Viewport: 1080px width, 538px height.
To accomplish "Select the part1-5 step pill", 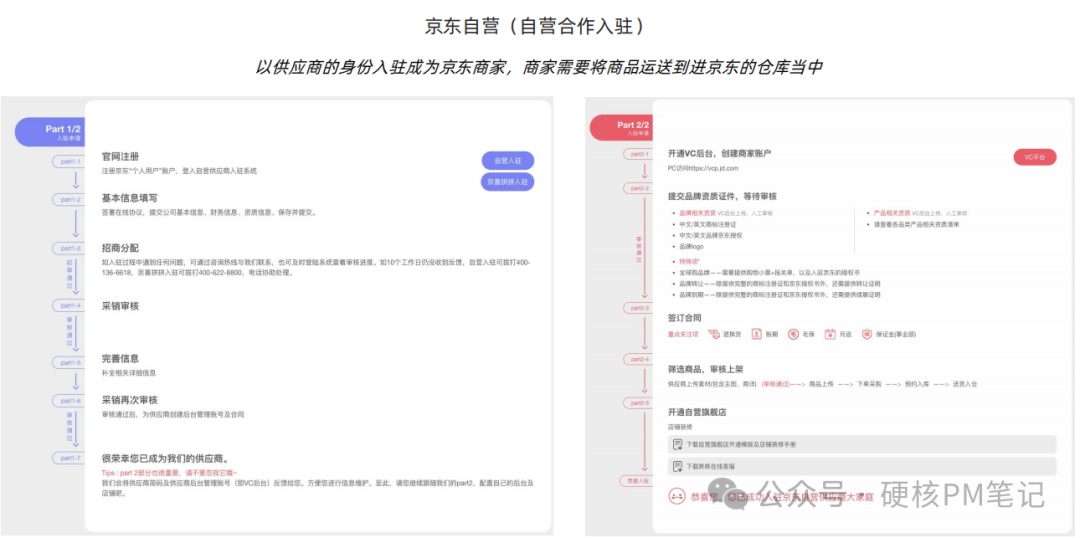I will click(x=70, y=362).
